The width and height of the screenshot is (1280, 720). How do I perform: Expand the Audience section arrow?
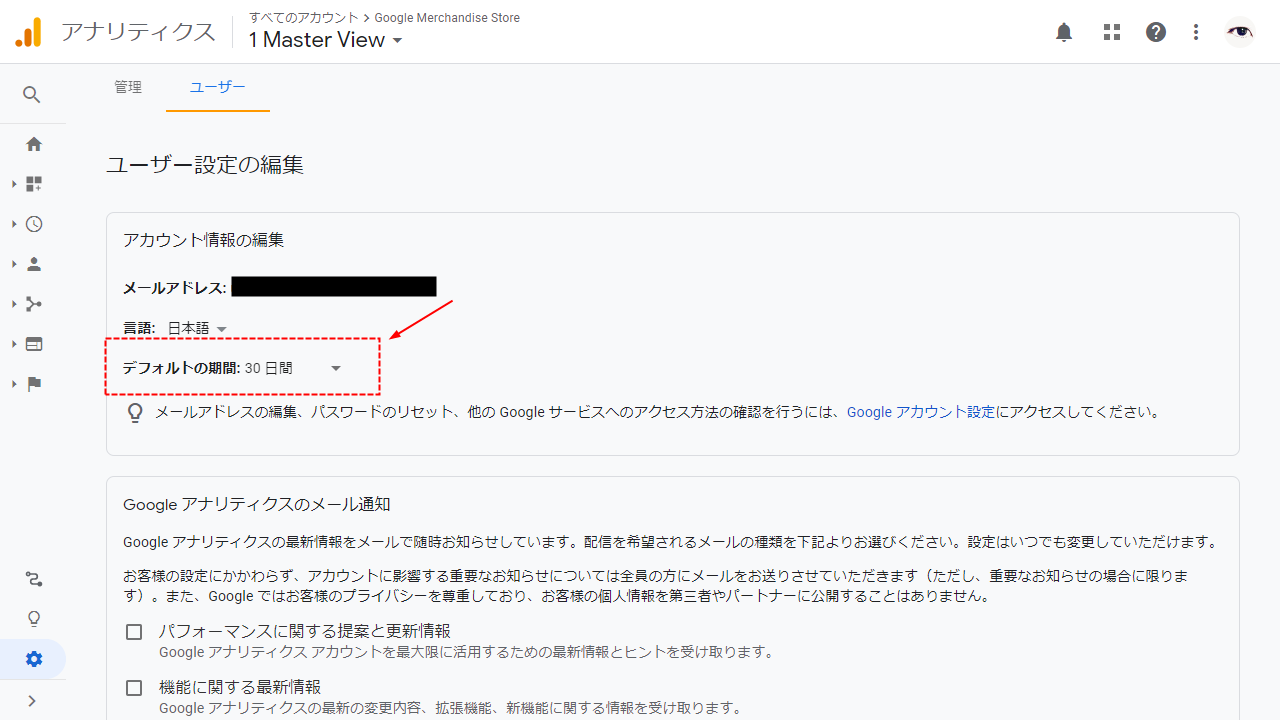[14, 264]
